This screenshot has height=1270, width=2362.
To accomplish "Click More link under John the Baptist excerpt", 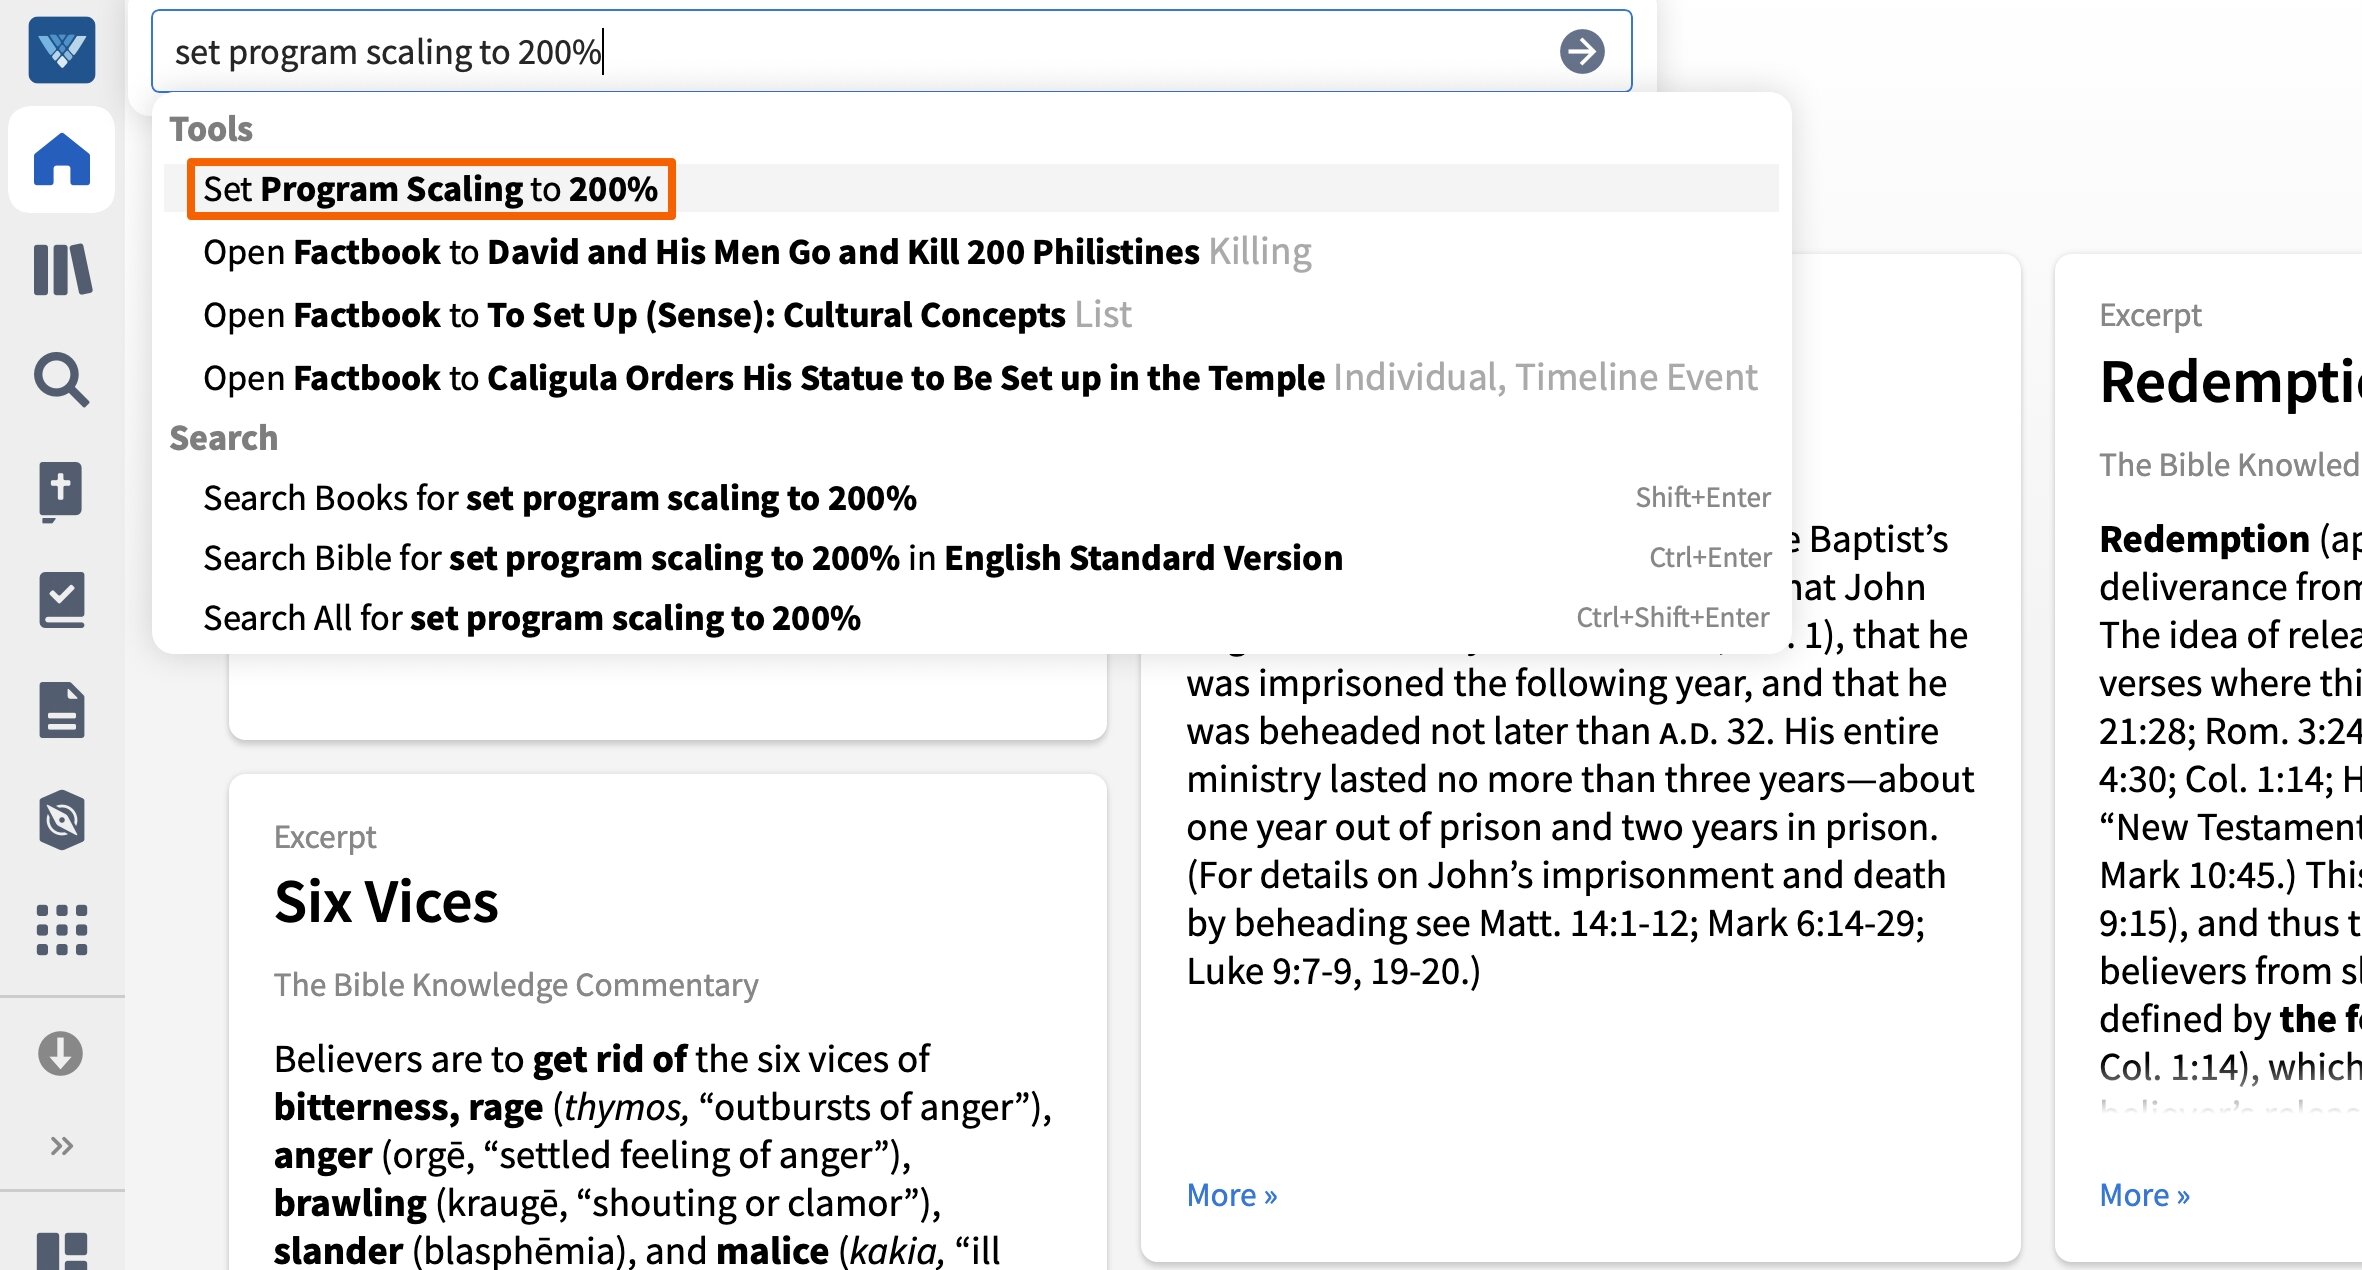I will 1231,1195.
